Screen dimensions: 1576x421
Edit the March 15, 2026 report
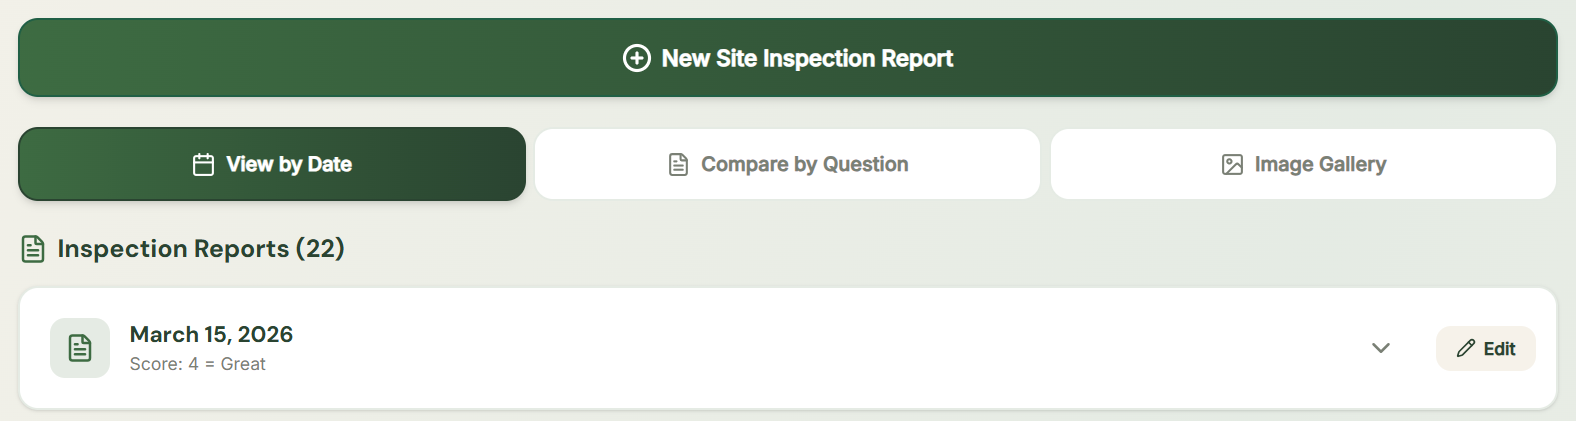pos(1485,348)
